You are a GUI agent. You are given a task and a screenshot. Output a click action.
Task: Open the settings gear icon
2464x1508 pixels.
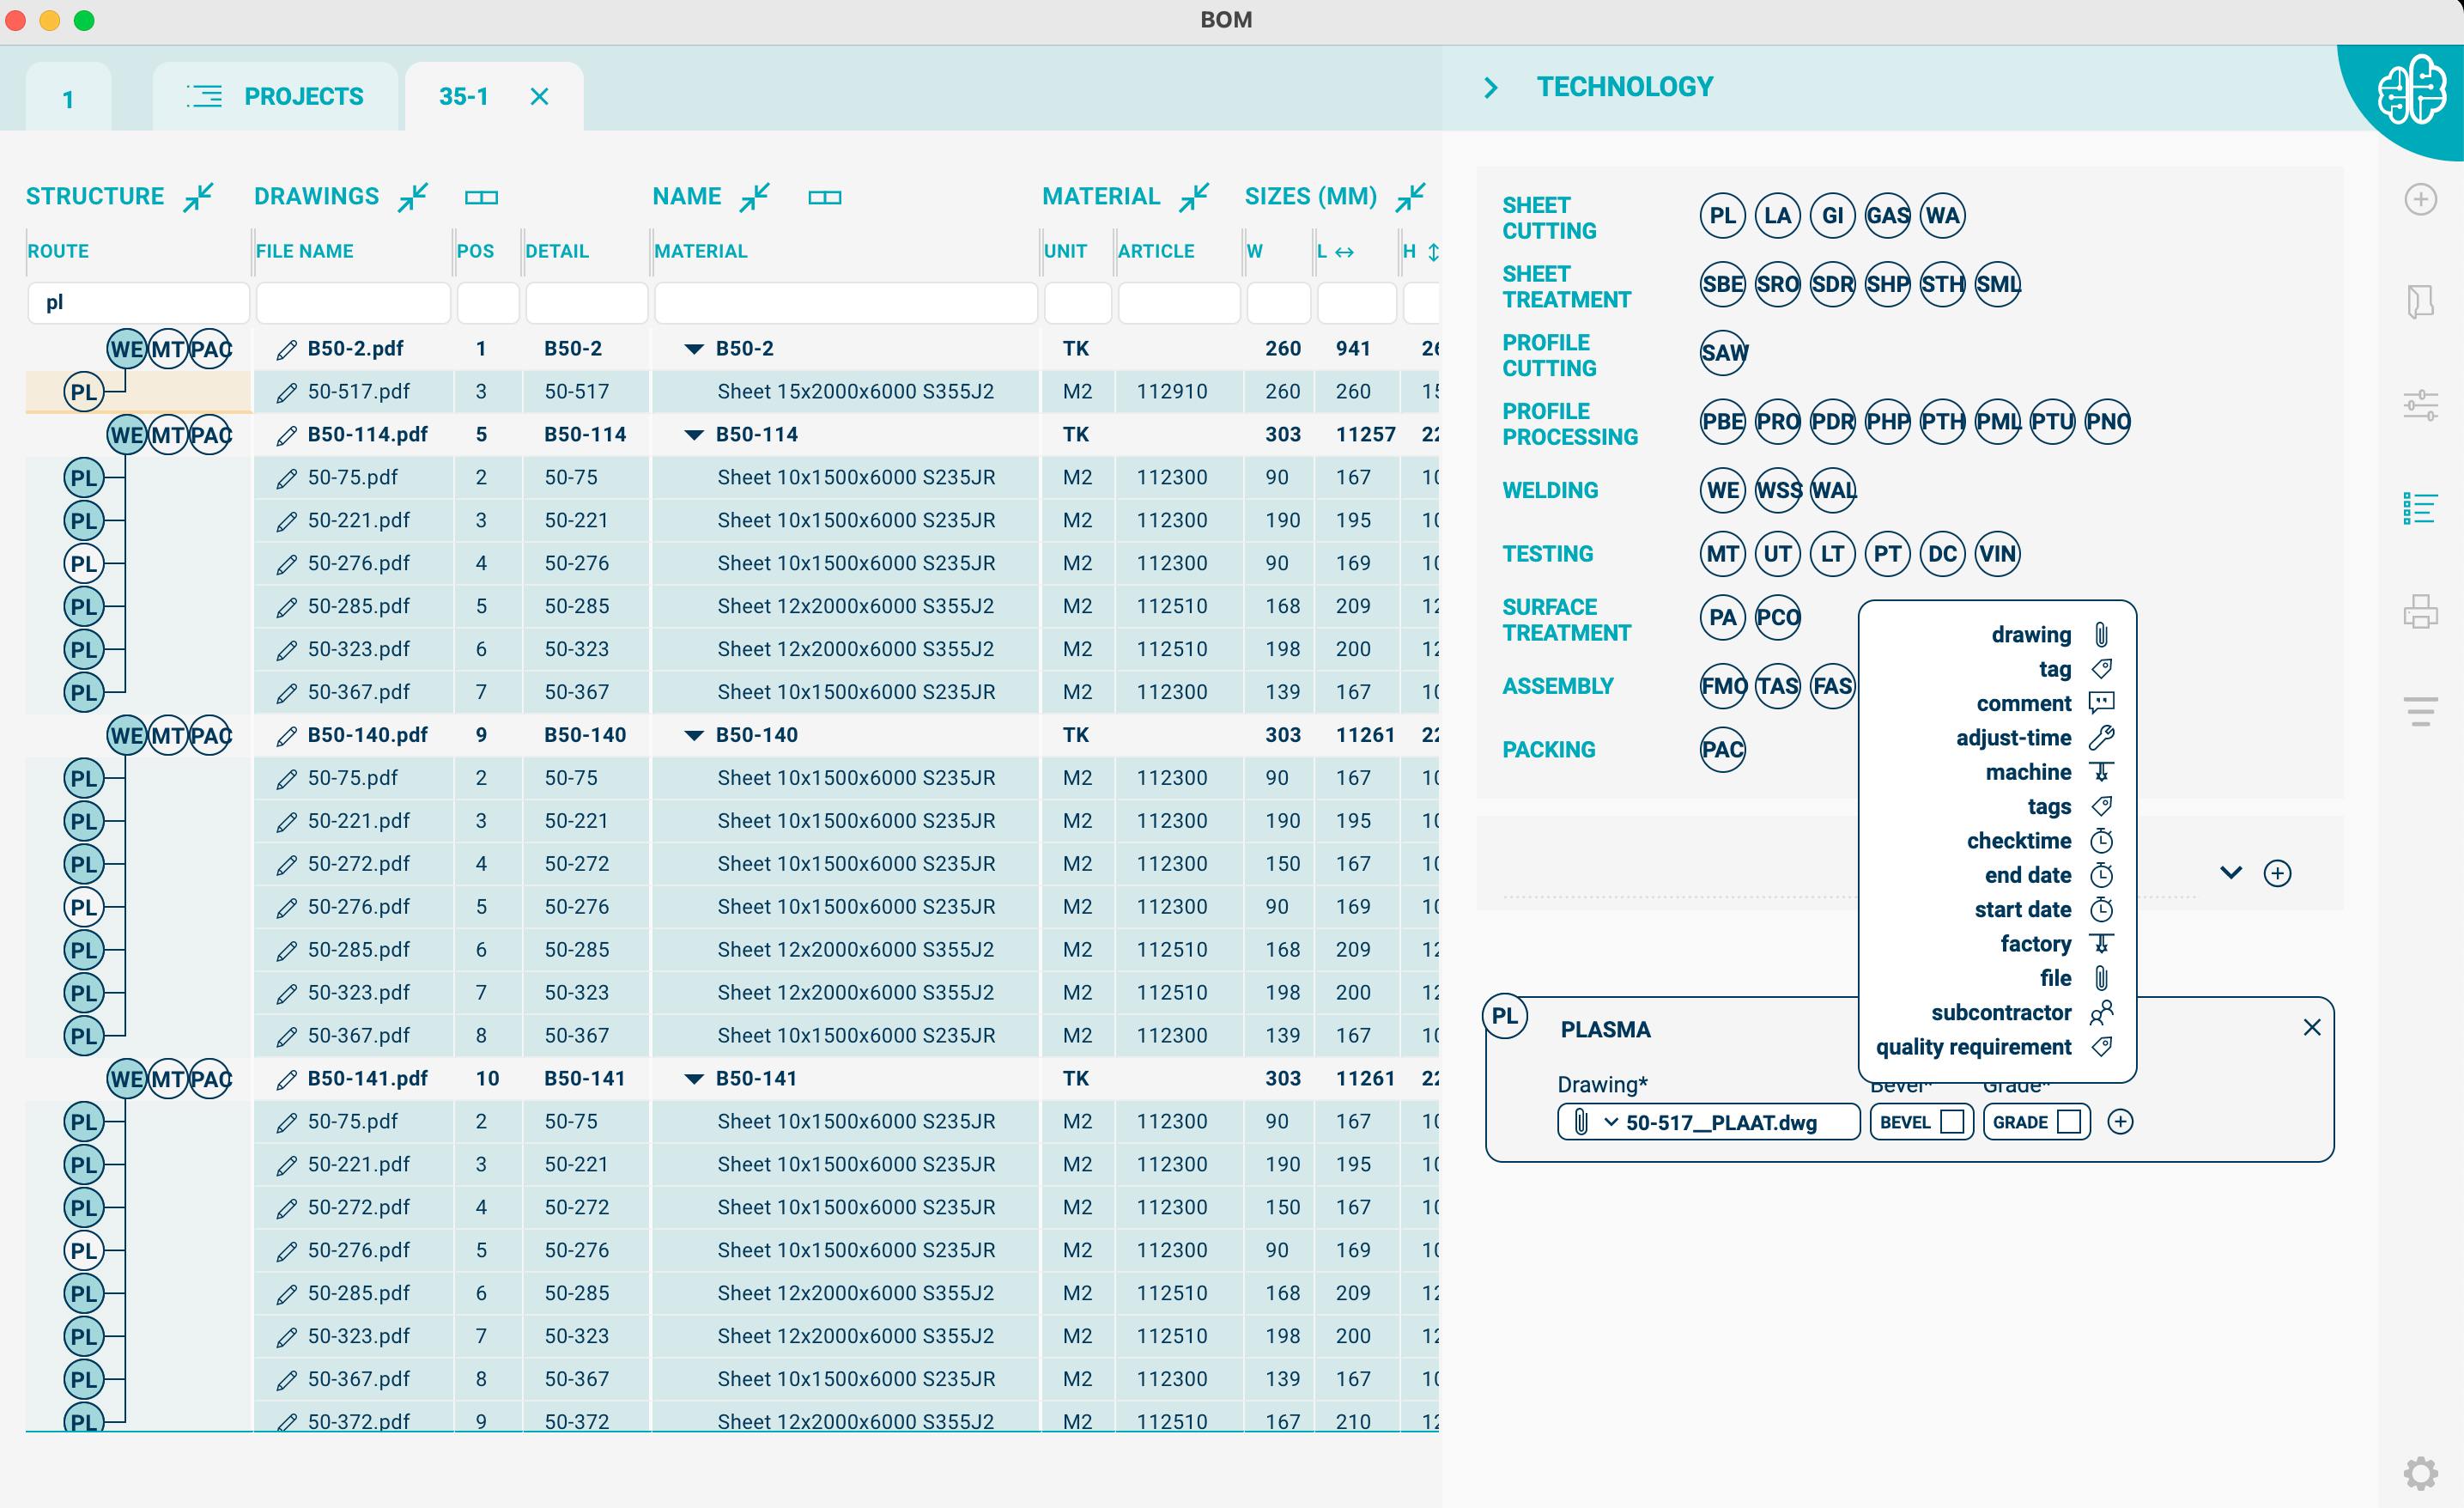[x=2420, y=1473]
